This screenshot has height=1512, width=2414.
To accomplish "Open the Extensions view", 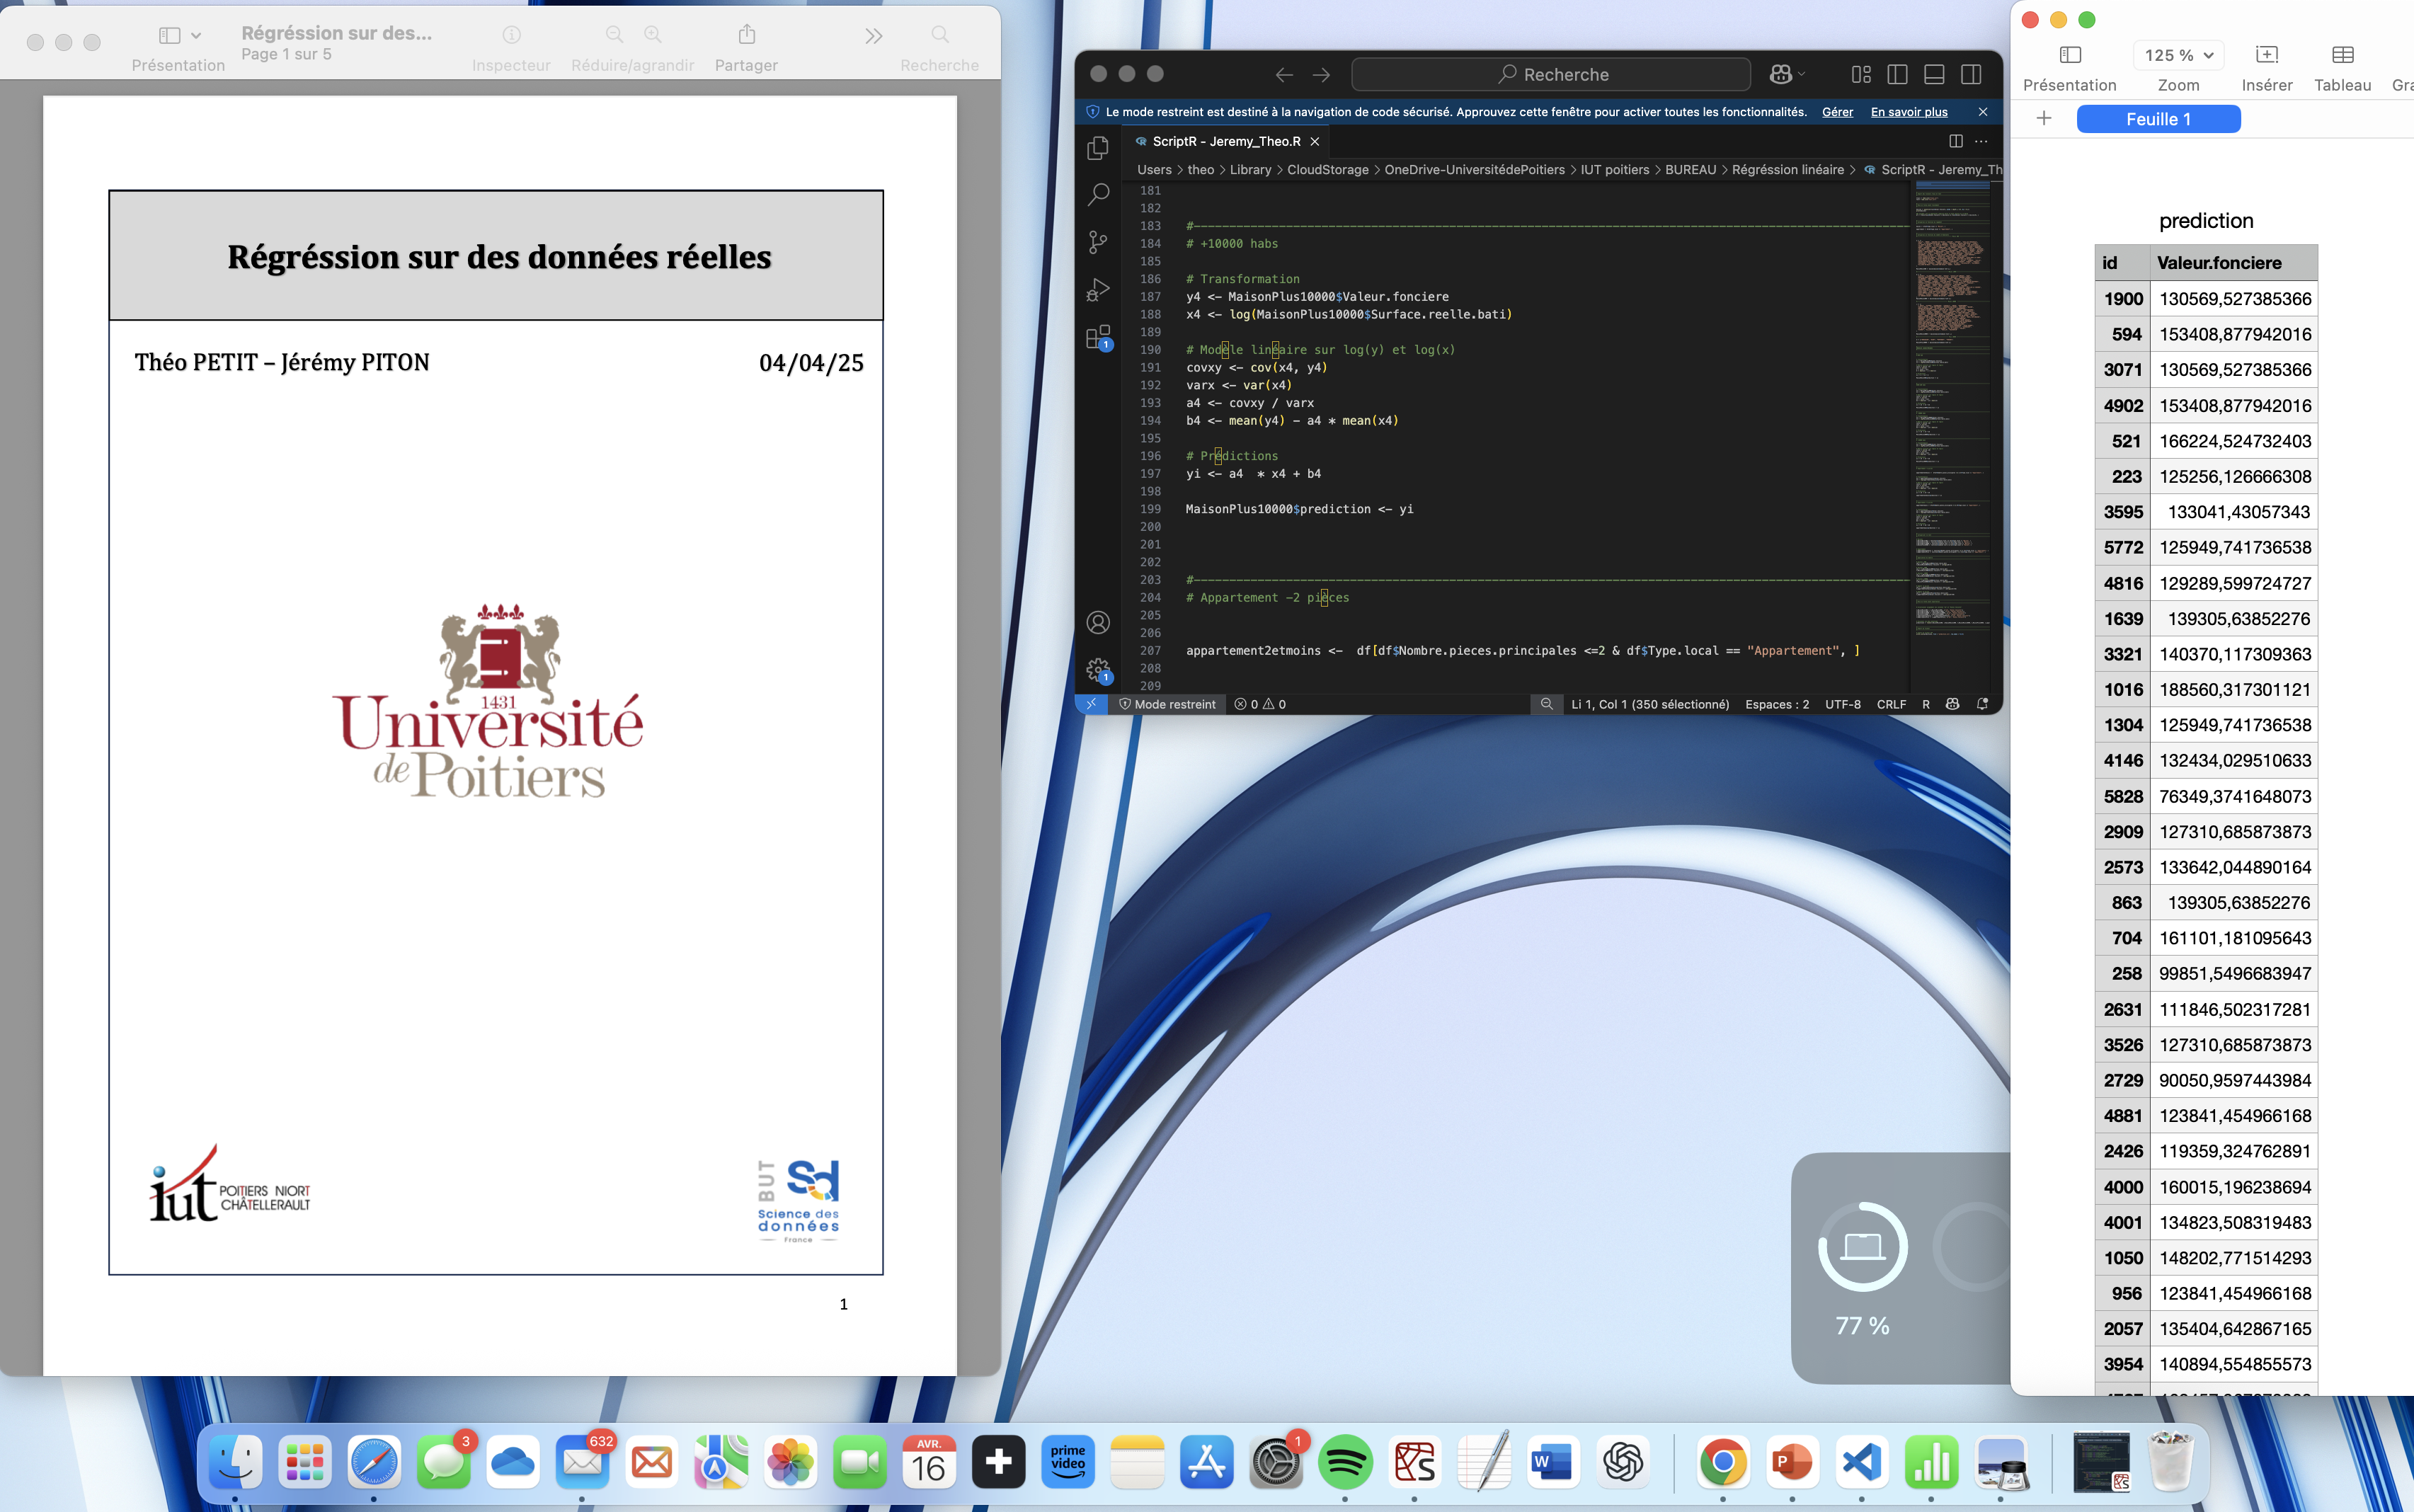I will click(1098, 337).
